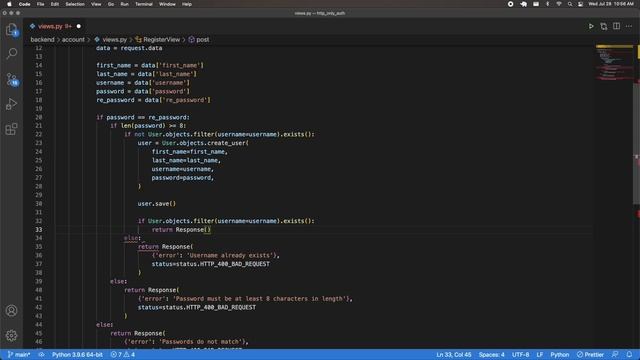Open the Wi-Fi menu bar icon
Image resolution: width=640 pixels, height=360 pixels.
tap(558, 4)
